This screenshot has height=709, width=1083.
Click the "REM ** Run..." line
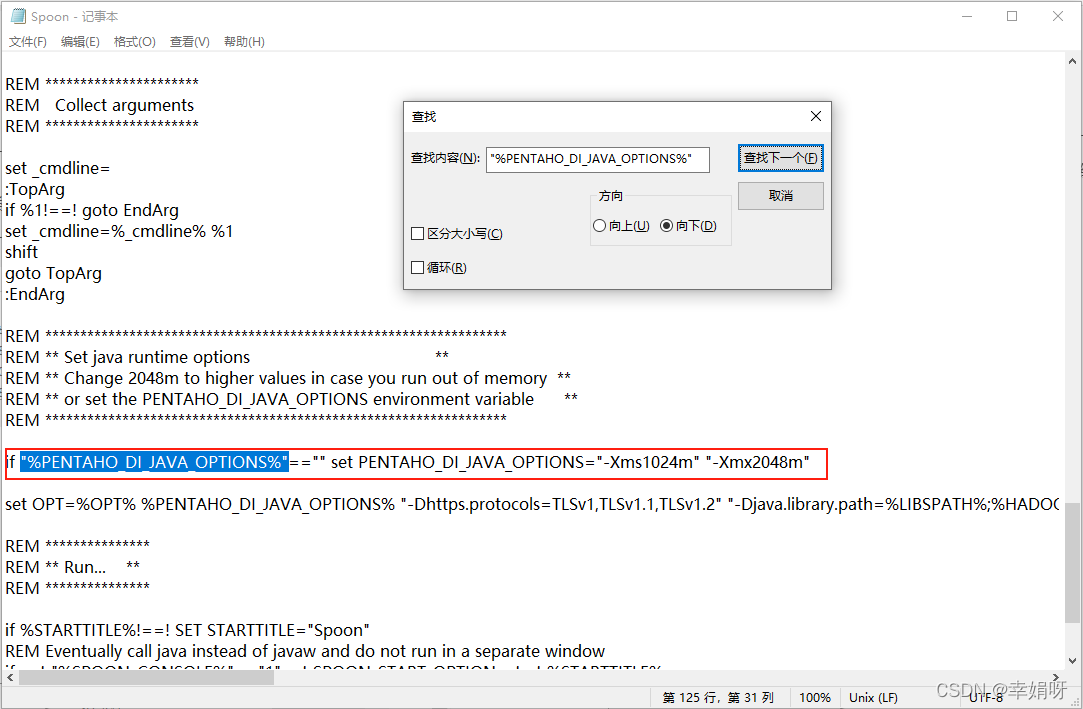pyautogui.click(x=73, y=567)
